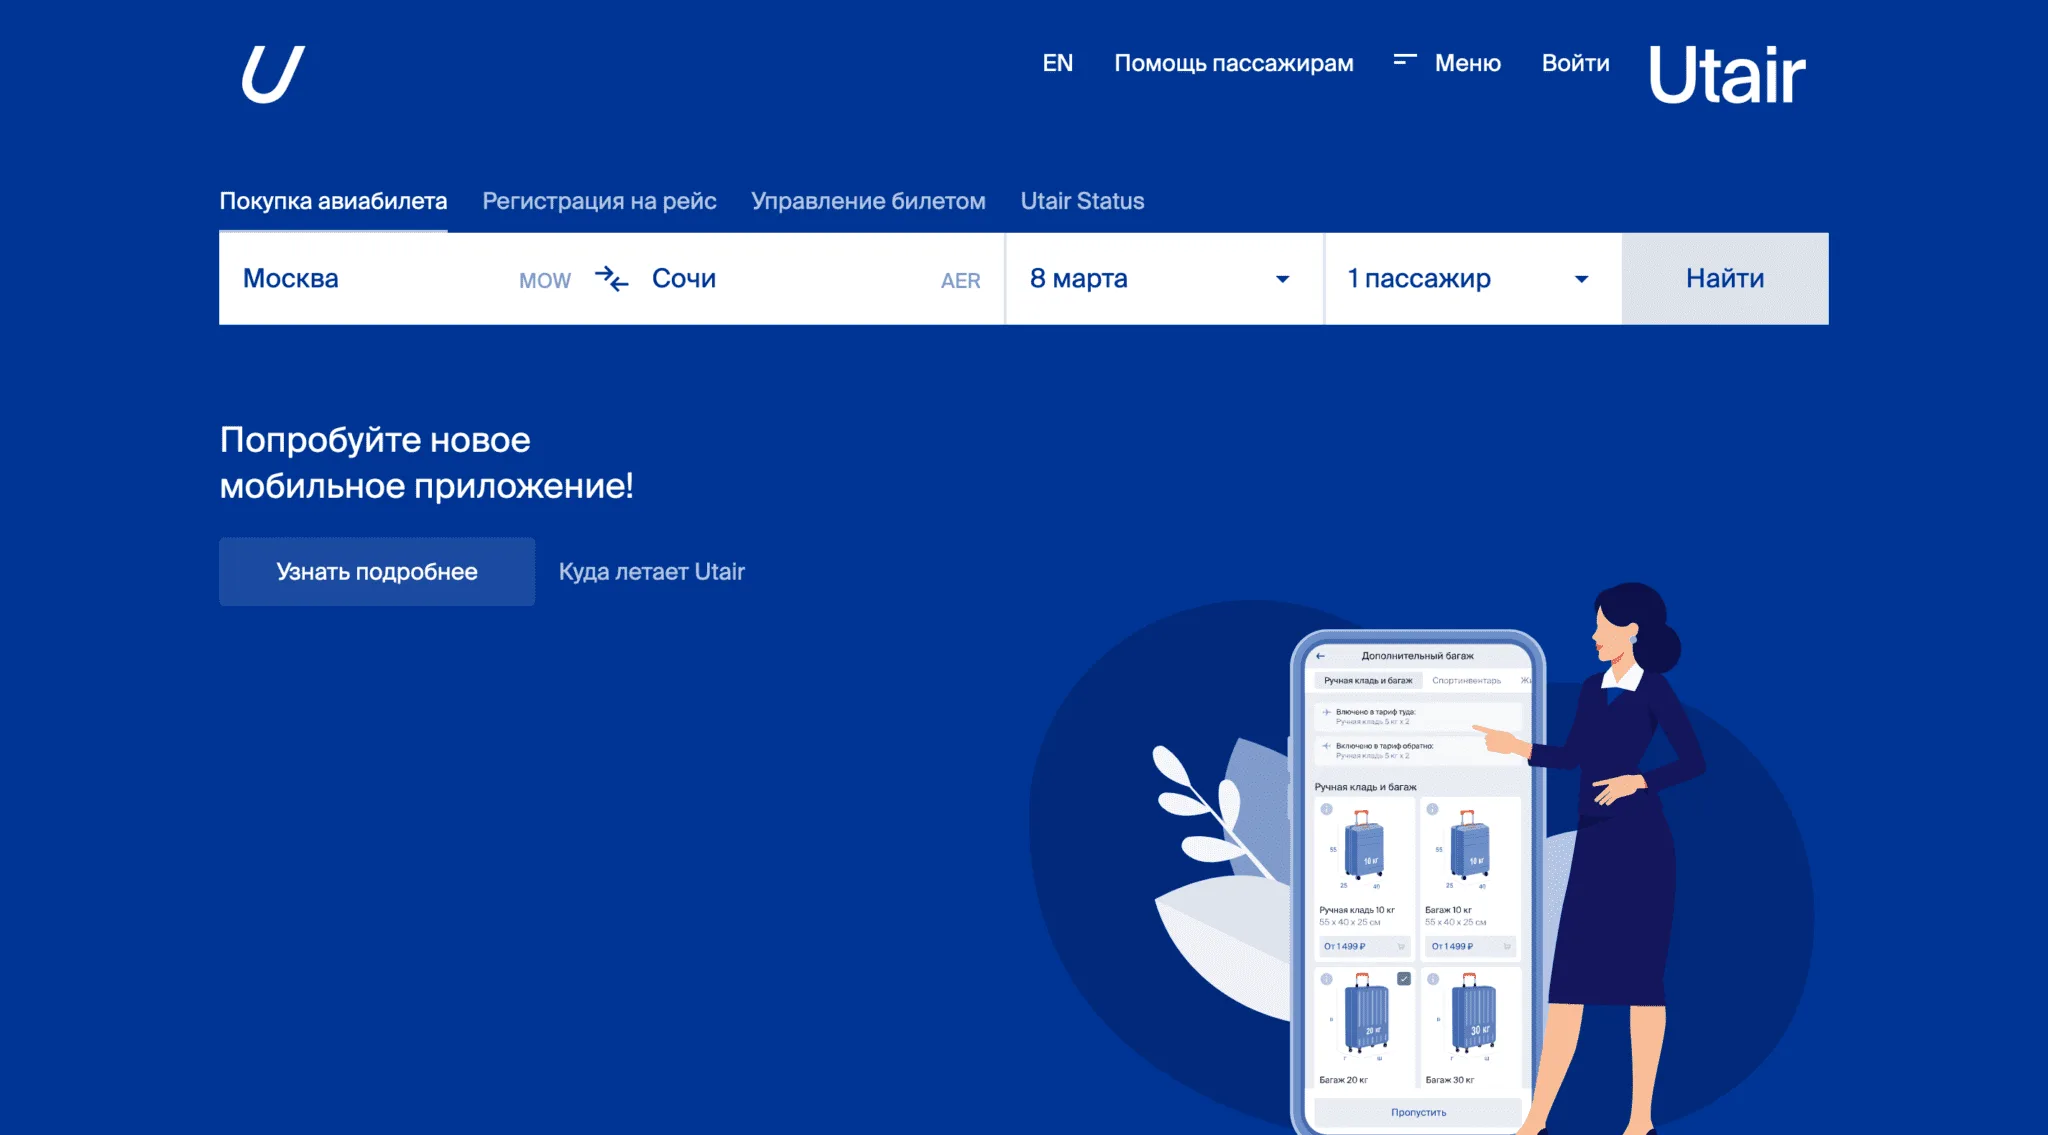The height and width of the screenshot is (1135, 2048).
Task: Open the Куда летает Utair link
Action: (x=651, y=572)
